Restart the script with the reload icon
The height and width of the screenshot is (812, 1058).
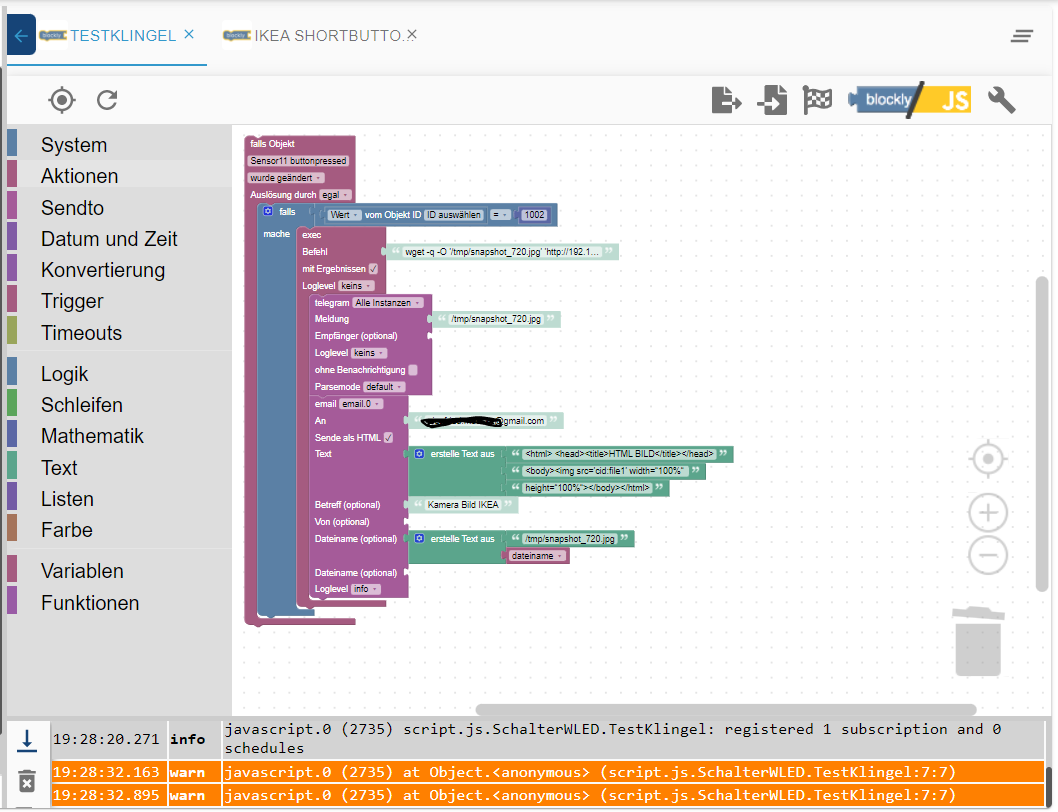pyautogui.click(x=107, y=100)
